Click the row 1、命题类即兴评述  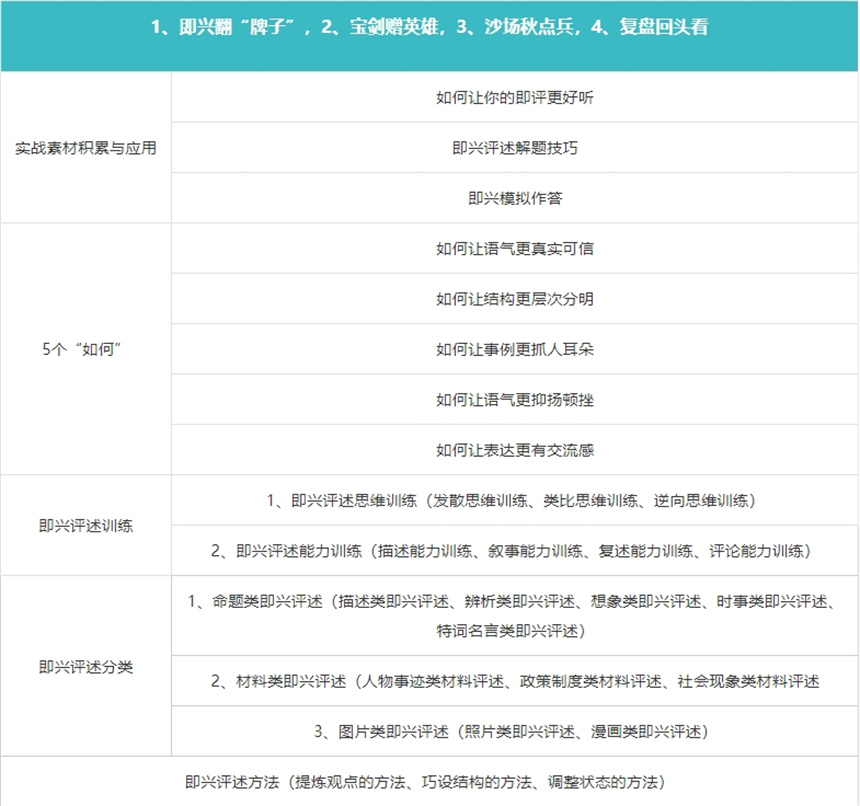(514, 616)
